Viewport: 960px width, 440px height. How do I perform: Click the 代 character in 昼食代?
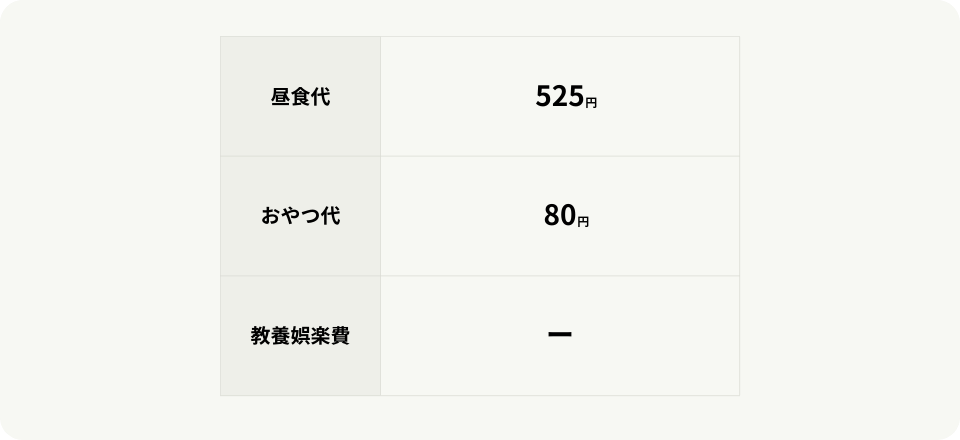[x=320, y=97]
